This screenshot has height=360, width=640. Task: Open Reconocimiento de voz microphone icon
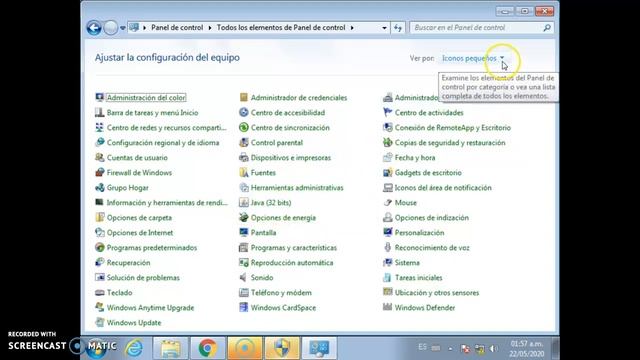pyautogui.click(x=387, y=248)
